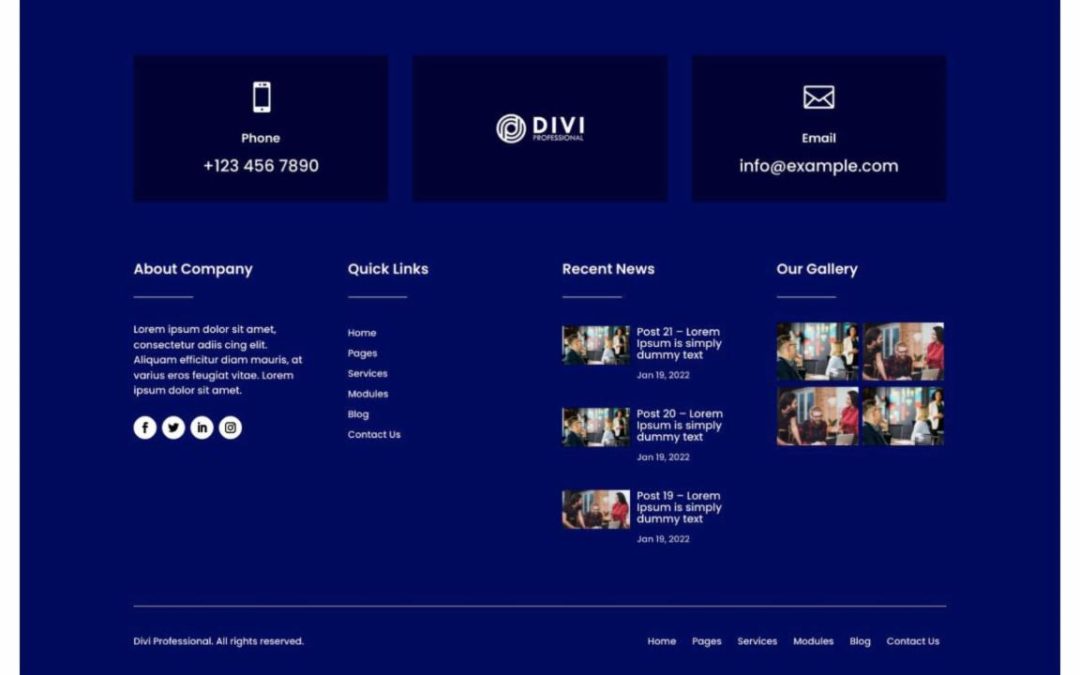Open Modules in Quick Links
The width and height of the screenshot is (1080, 675).
pos(368,394)
